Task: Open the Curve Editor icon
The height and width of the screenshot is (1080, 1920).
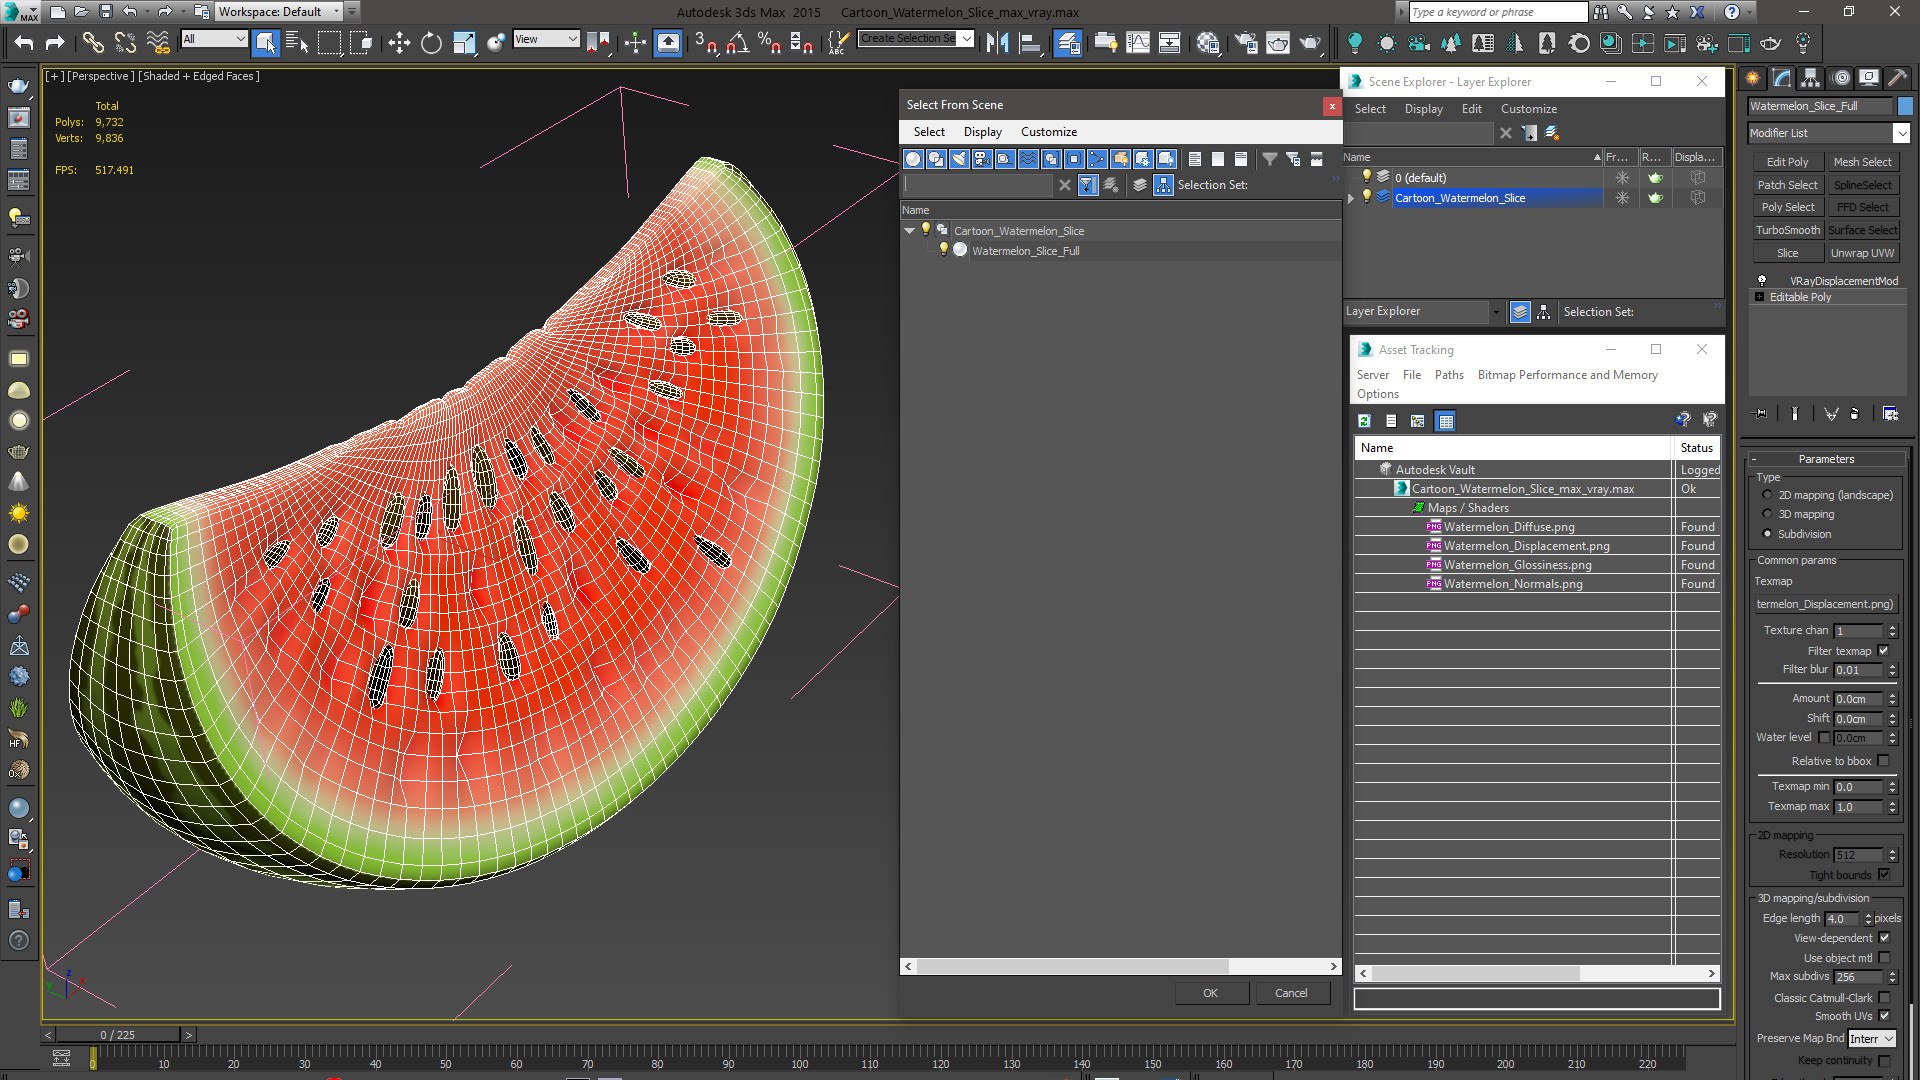Action: [1138, 42]
